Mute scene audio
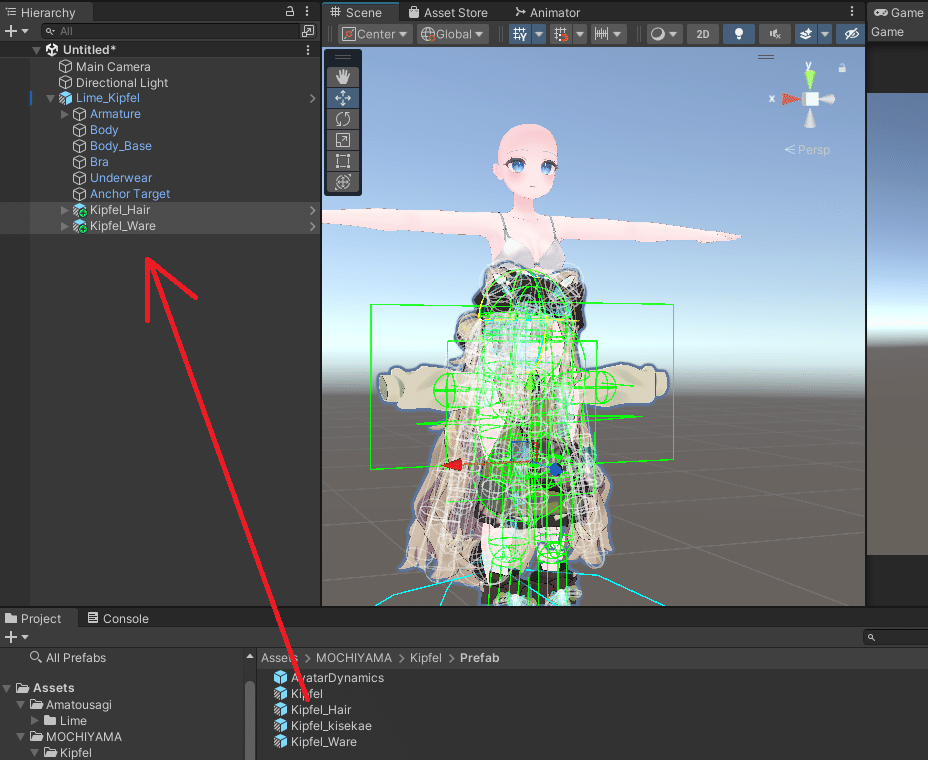 tap(773, 33)
